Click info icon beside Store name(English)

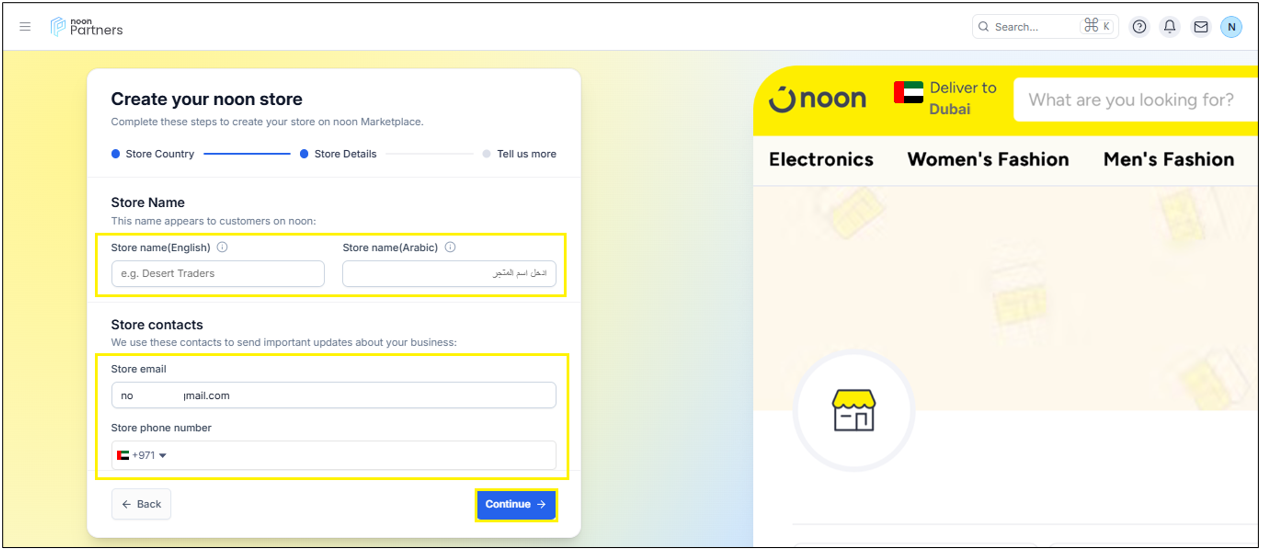pyautogui.click(x=222, y=247)
